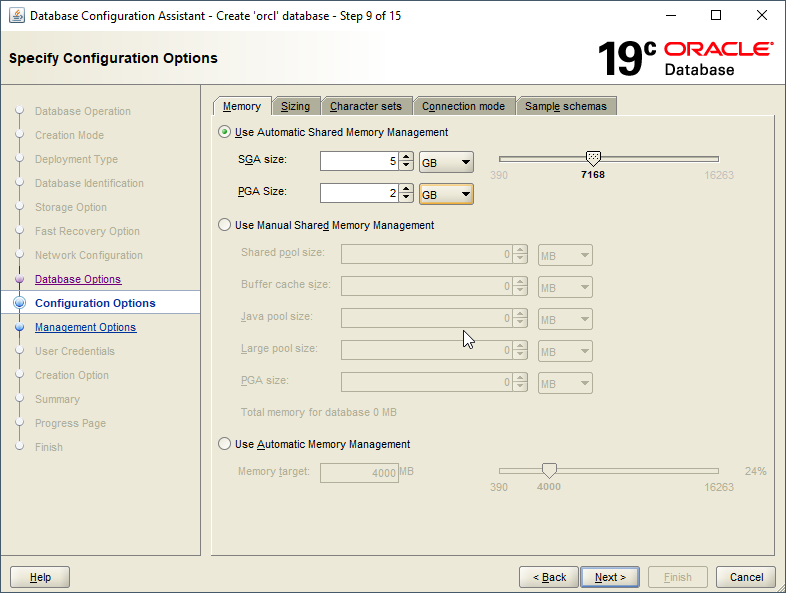Select Use Manual Shared Memory Management

pos(224,225)
